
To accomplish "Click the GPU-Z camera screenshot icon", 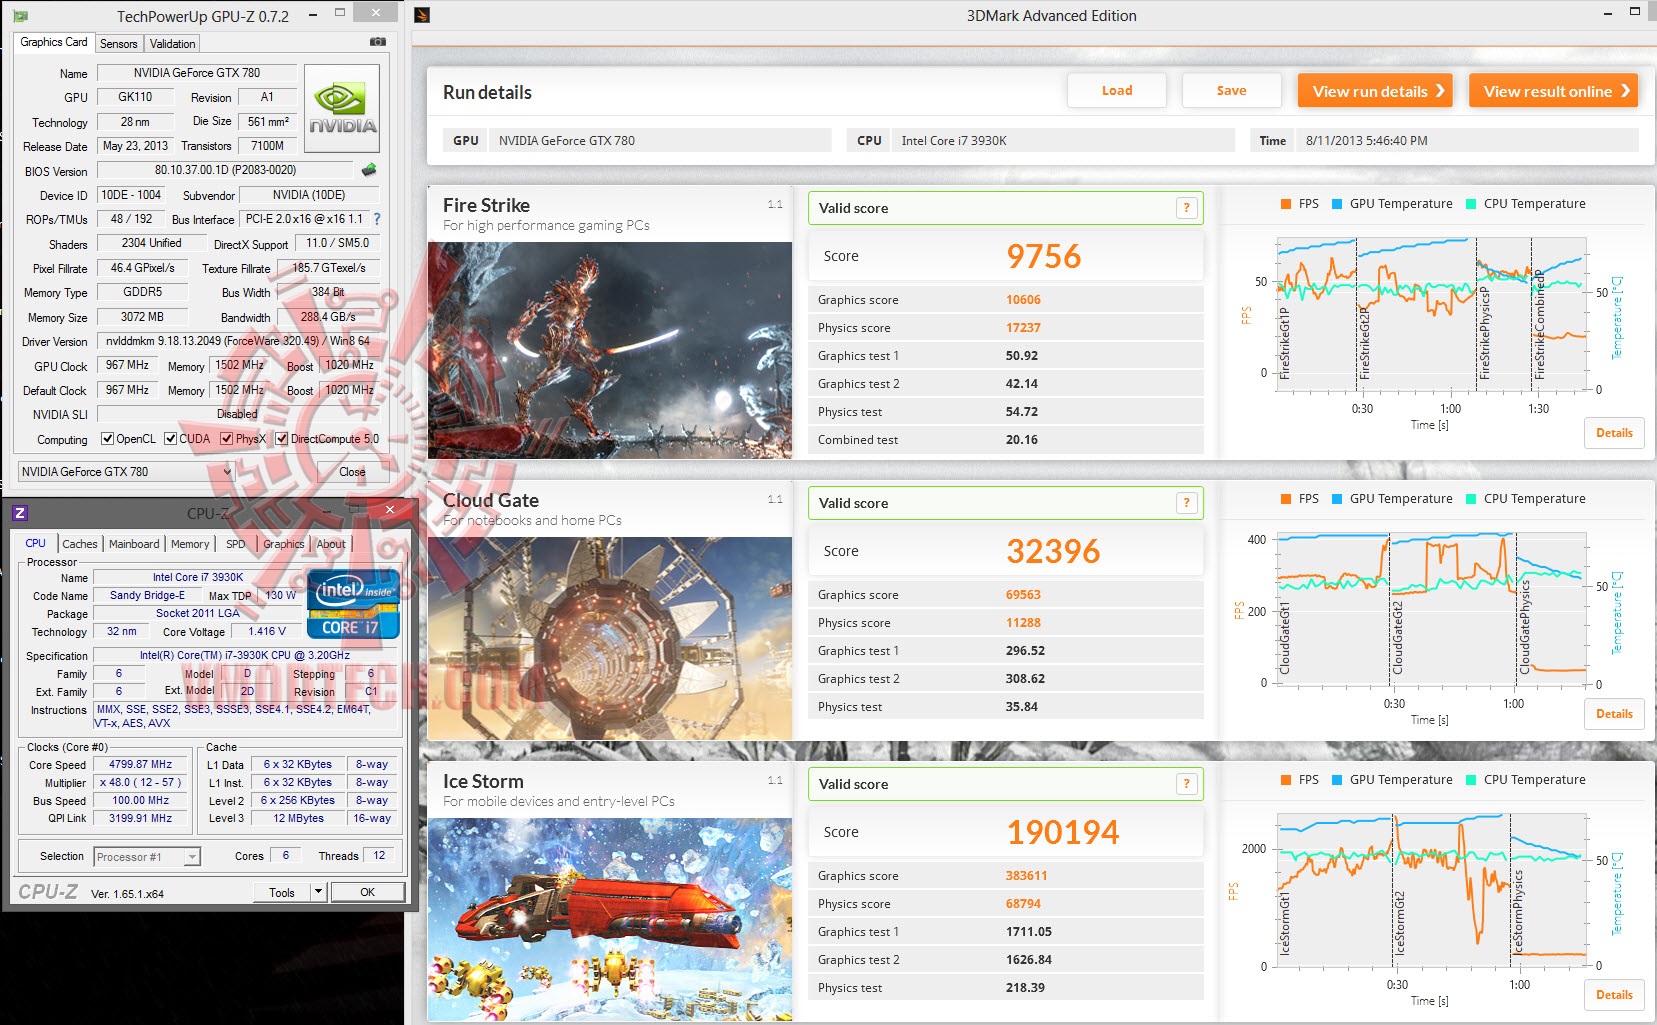I will [378, 42].
